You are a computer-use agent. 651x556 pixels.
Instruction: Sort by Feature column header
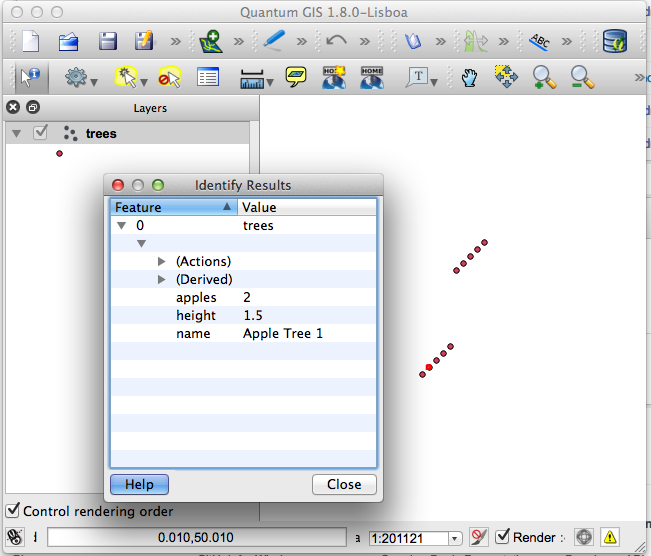coord(174,207)
